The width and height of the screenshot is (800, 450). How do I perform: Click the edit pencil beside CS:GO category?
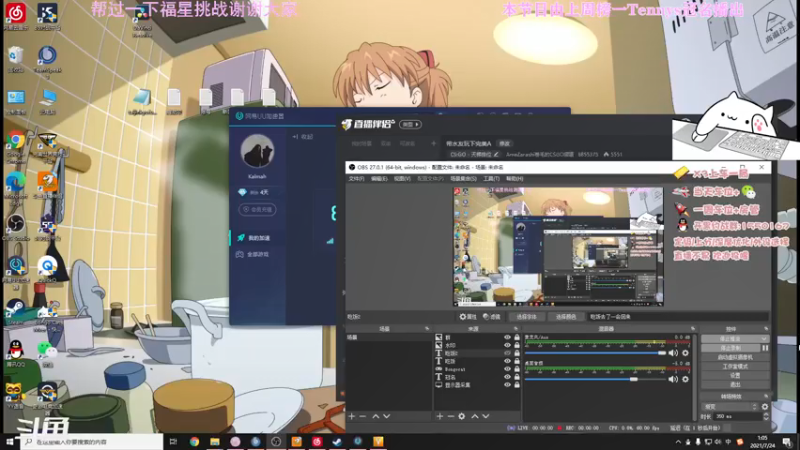coord(496,154)
